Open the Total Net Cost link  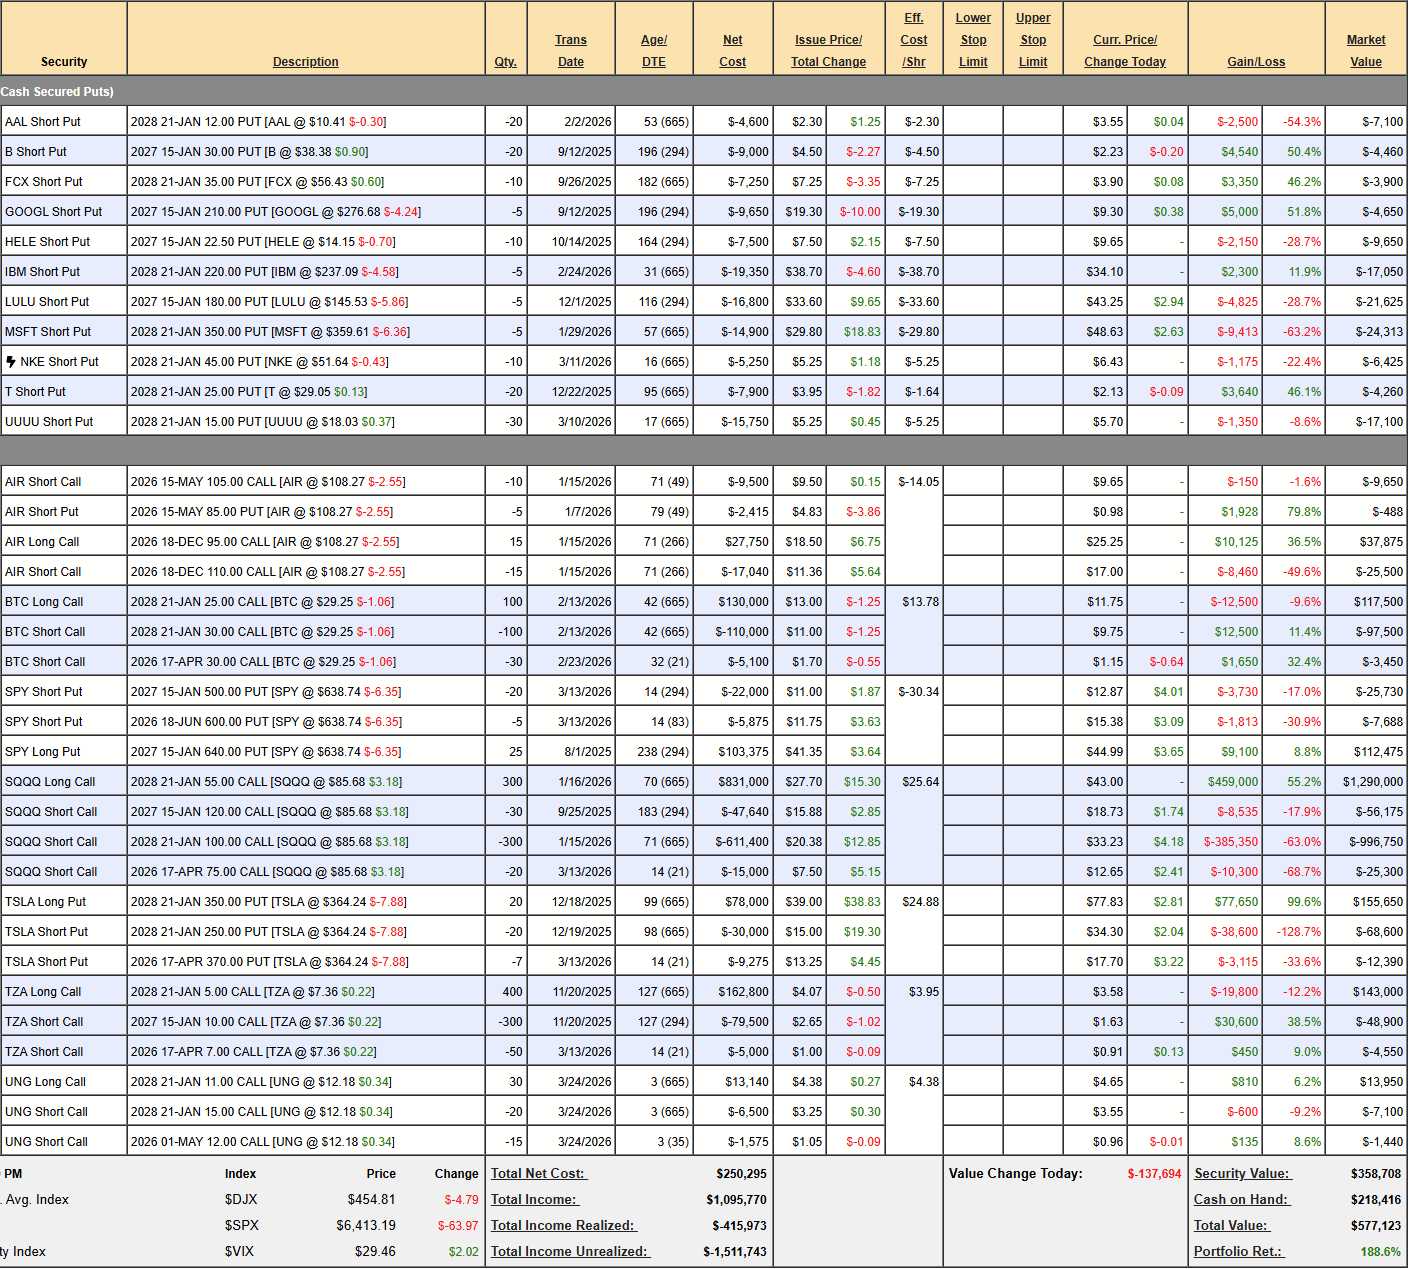click(x=538, y=1174)
